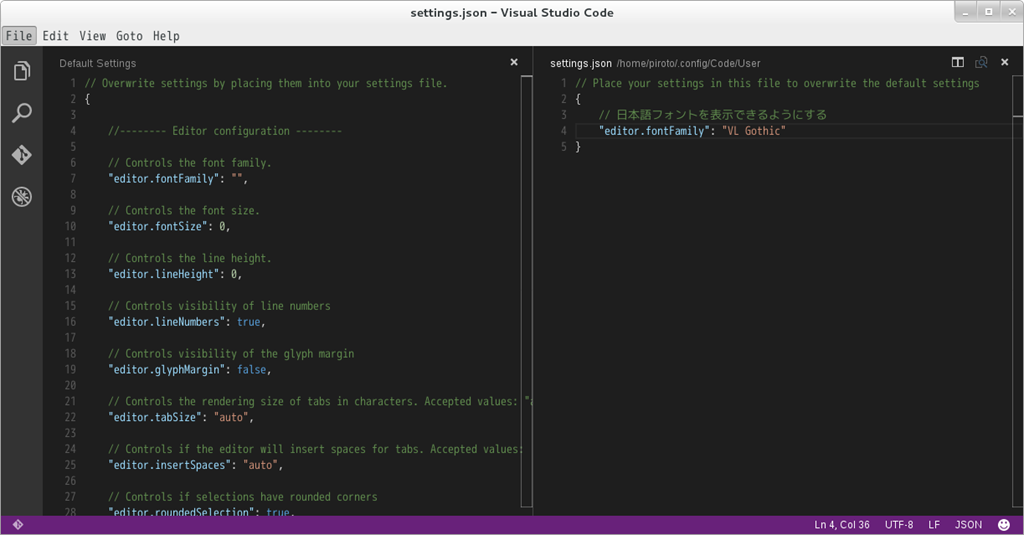Change the JSON language mode selector
Viewport: 1024px width, 535px height.
point(968,525)
